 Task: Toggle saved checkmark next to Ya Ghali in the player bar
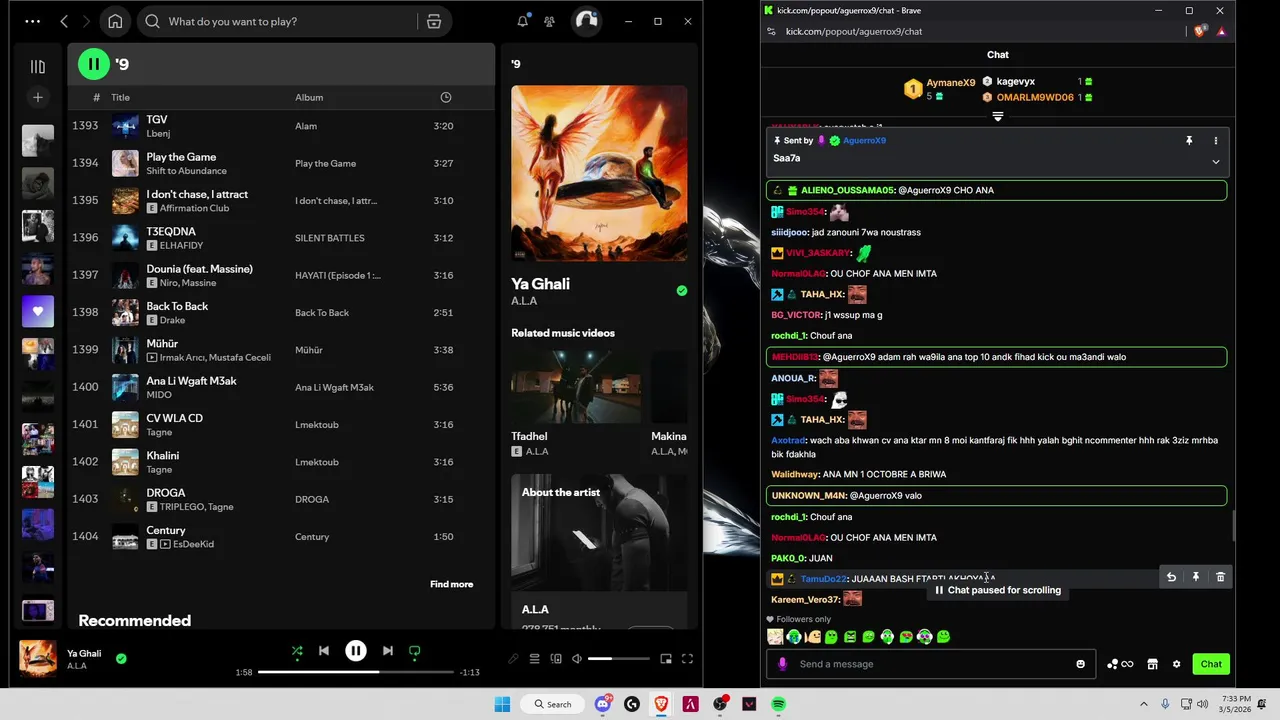pos(121,659)
